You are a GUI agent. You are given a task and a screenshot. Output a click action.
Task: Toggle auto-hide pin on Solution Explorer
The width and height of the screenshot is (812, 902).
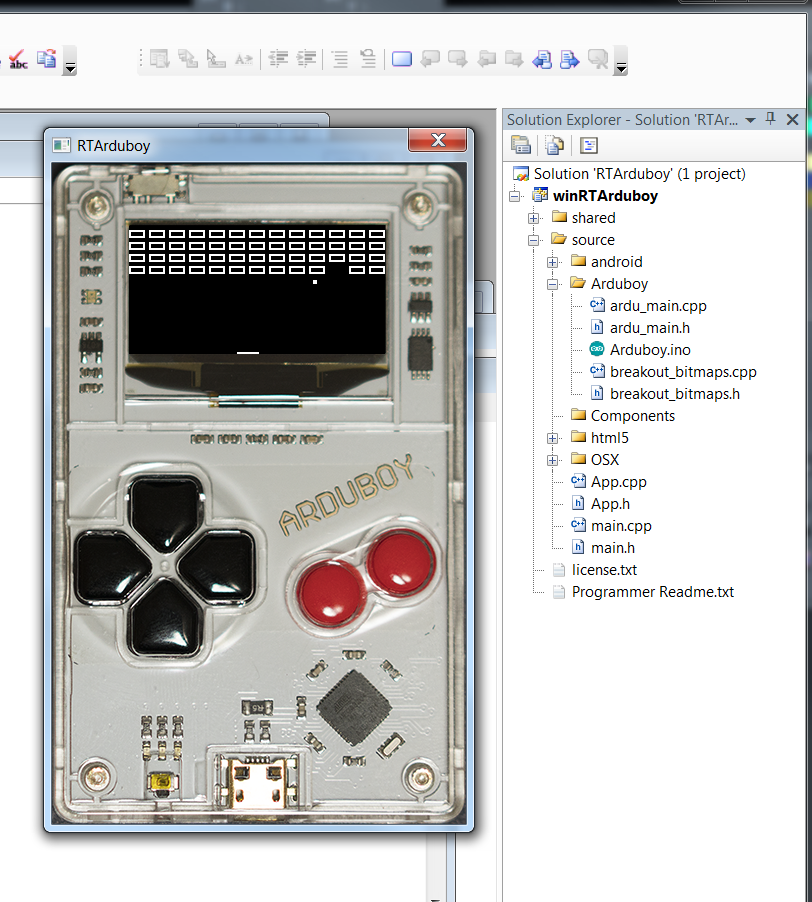tap(771, 119)
